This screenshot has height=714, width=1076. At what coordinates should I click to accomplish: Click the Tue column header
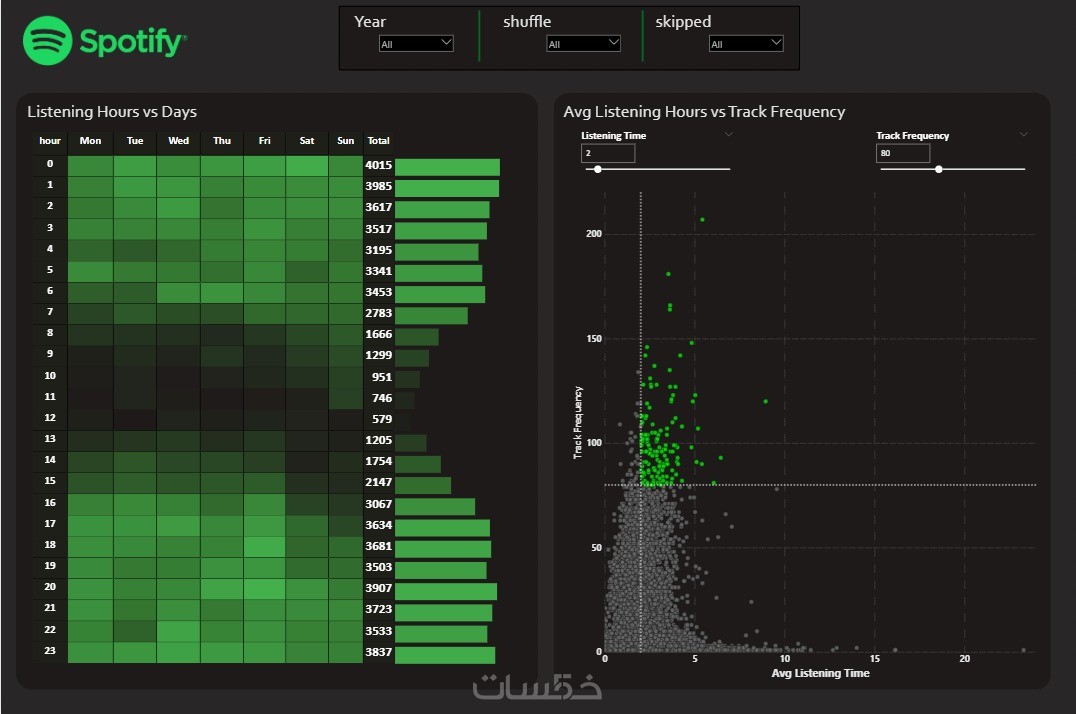(135, 141)
